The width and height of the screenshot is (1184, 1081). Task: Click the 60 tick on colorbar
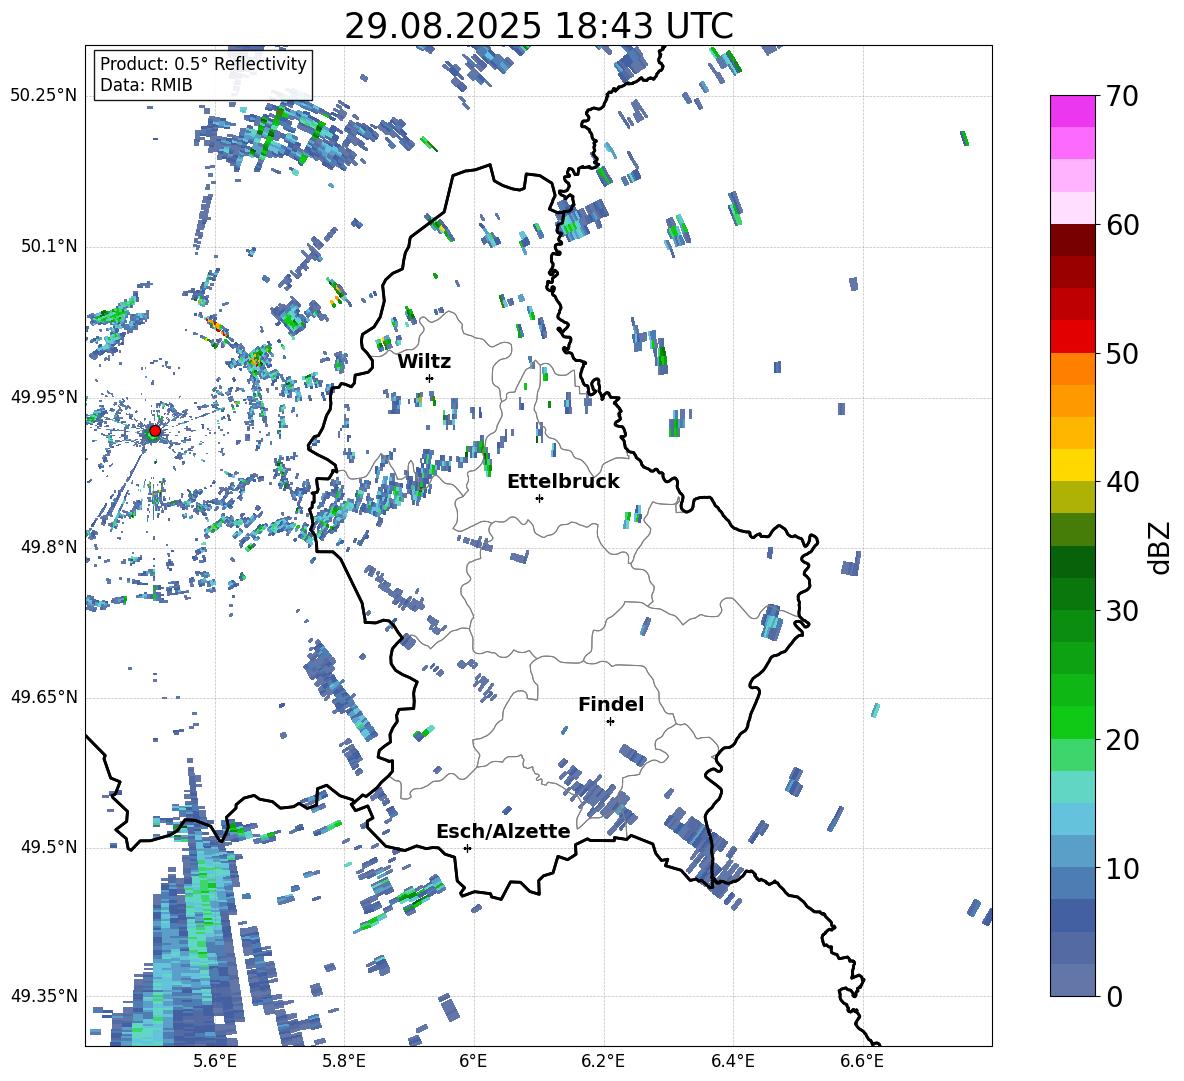coord(1121,225)
